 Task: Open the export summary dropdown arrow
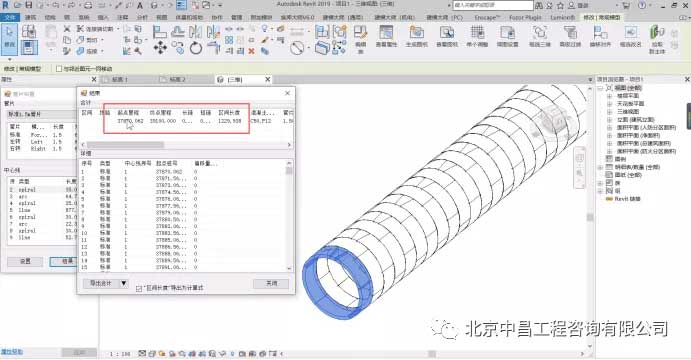click(124, 283)
